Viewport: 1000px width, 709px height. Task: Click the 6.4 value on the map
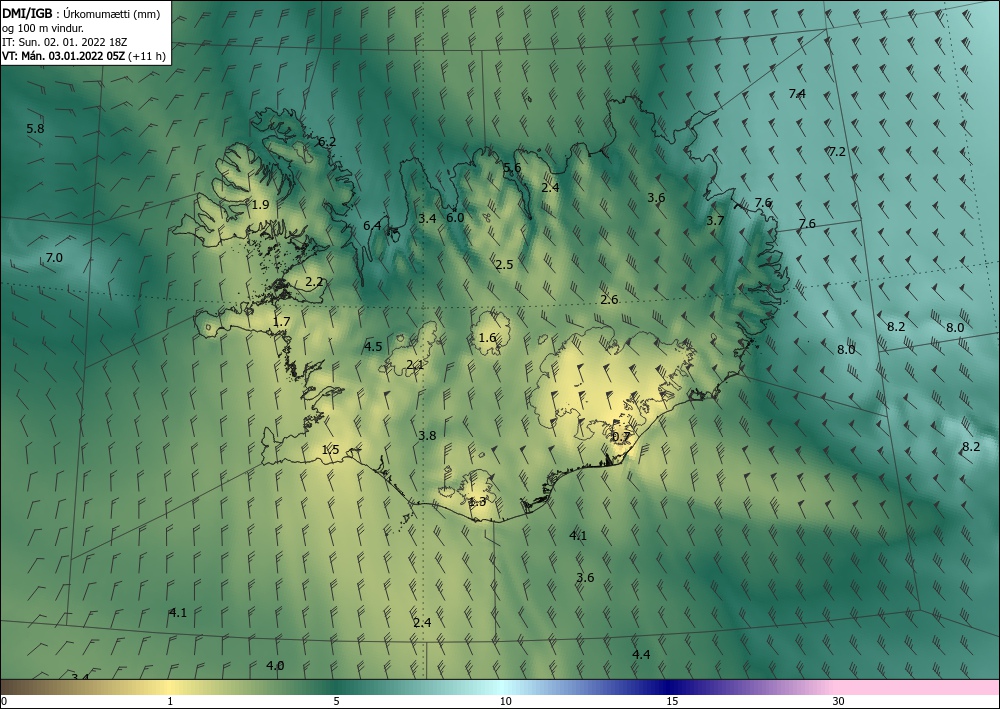(x=372, y=226)
